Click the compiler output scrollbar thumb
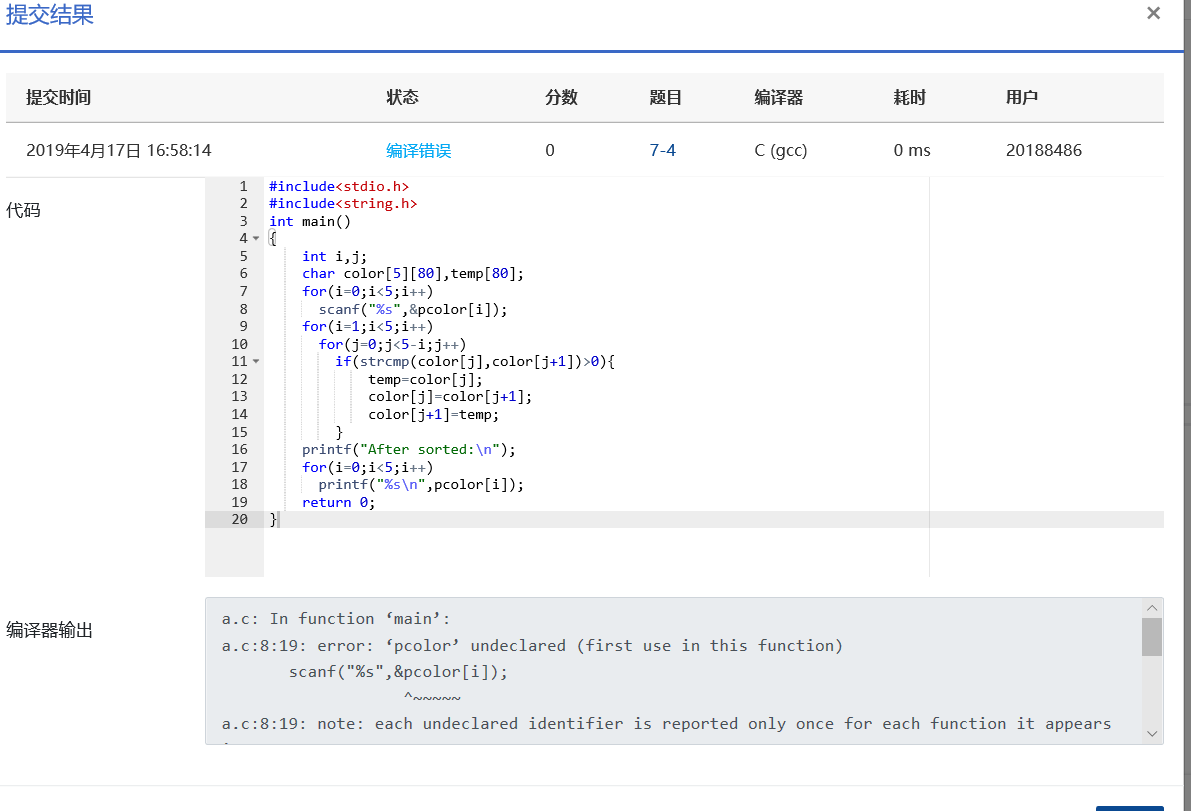This screenshot has height=811, width=1191. pyautogui.click(x=1152, y=637)
